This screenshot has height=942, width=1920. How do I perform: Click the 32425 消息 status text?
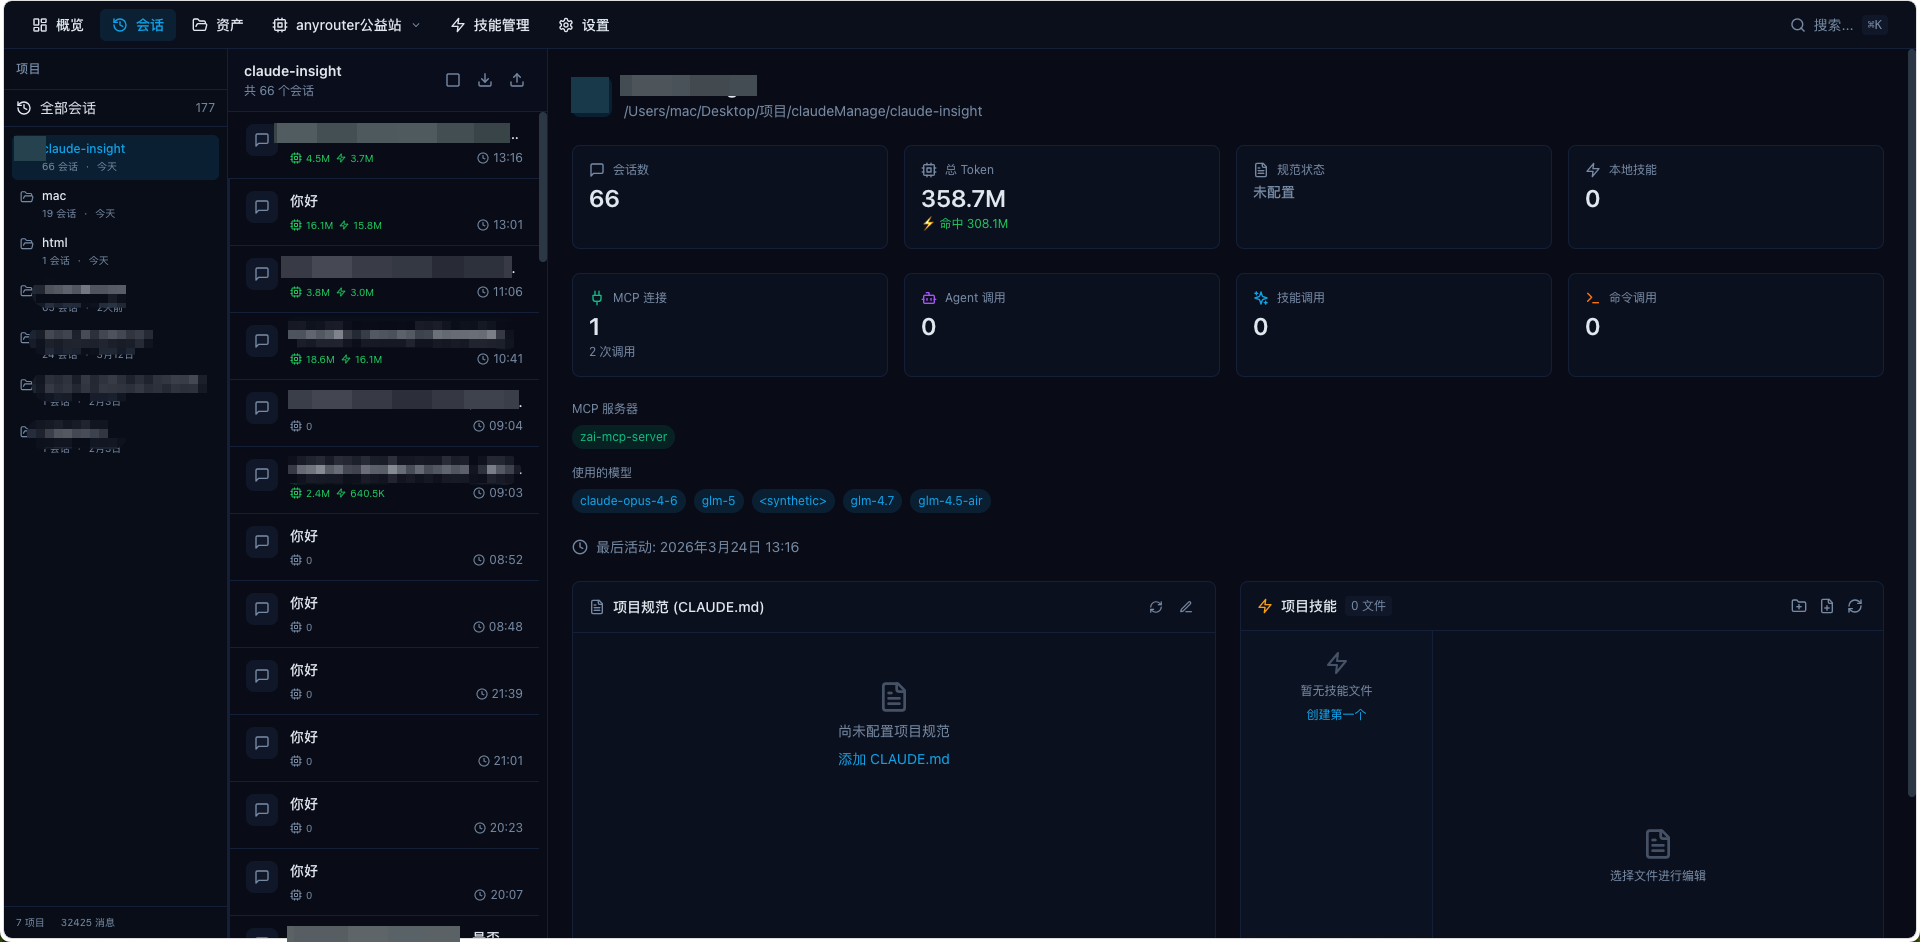pyautogui.click(x=88, y=923)
